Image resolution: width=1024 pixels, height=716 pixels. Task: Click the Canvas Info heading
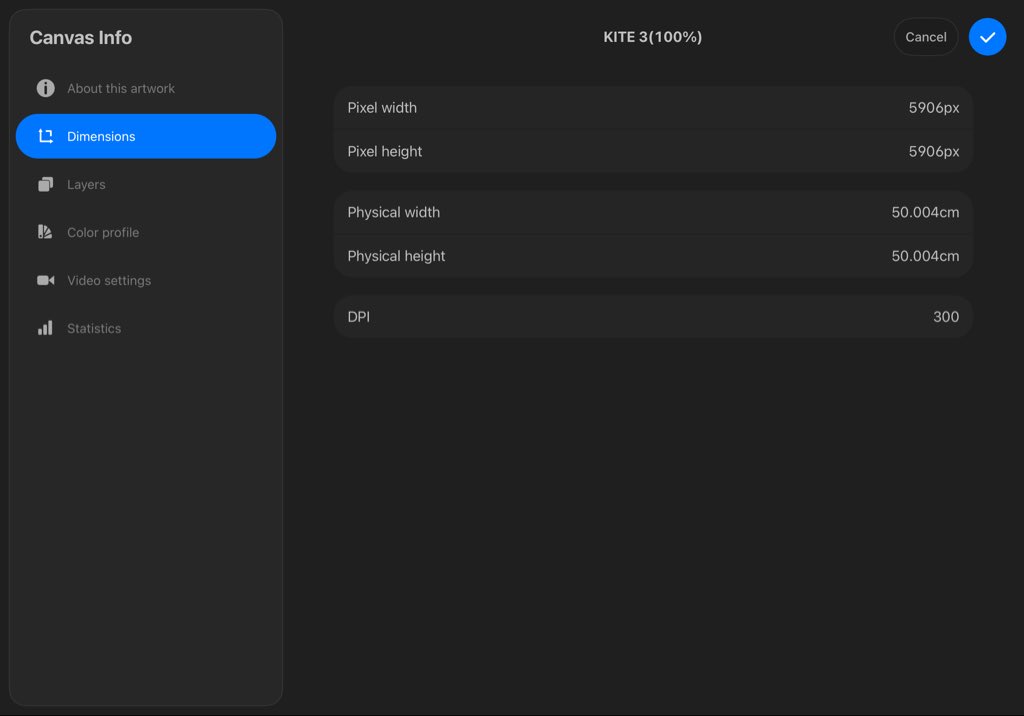click(x=81, y=38)
